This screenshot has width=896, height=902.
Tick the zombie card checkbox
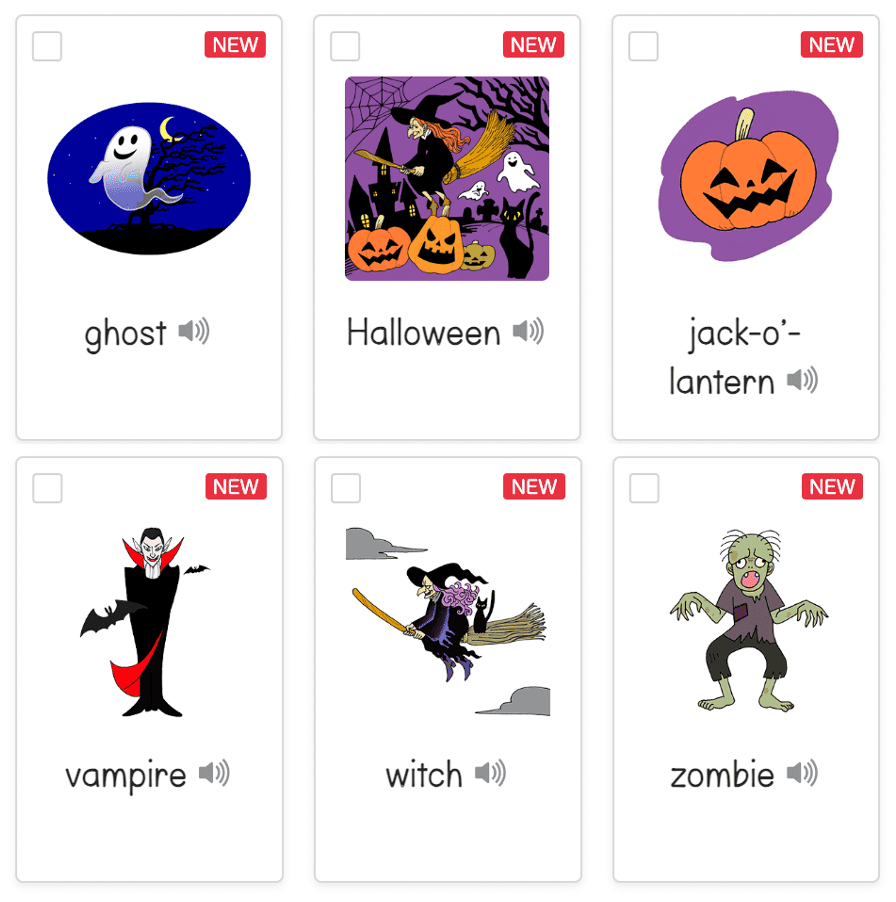(644, 488)
